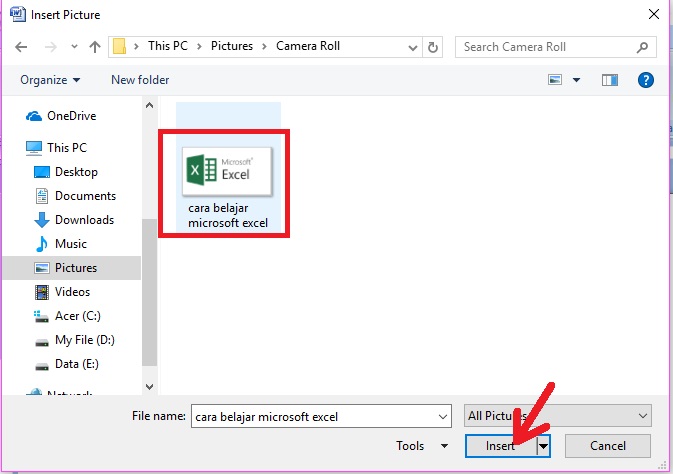Image resolution: width=673 pixels, height=474 pixels.
Task: Open Videos in the sidebar
Action: pyautogui.click(x=73, y=292)
